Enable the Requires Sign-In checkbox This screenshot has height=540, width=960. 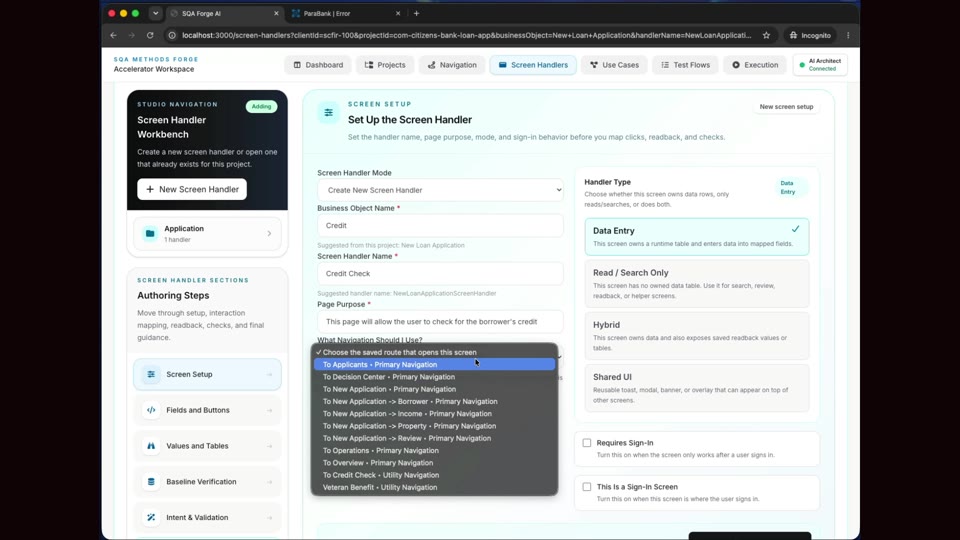pyautogui.click(x=587, y=443)
